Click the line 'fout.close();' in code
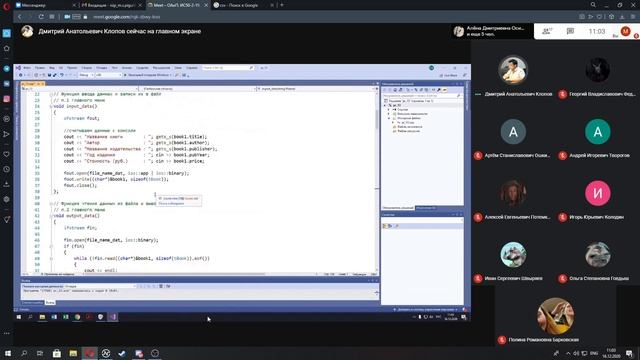640x360 pixels. click(80, 185)
